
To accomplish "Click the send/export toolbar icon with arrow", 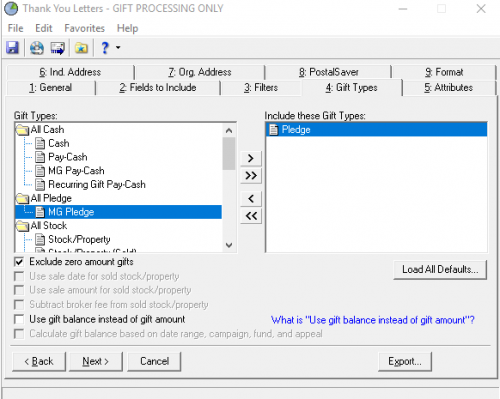I will [x=57, y=48].
